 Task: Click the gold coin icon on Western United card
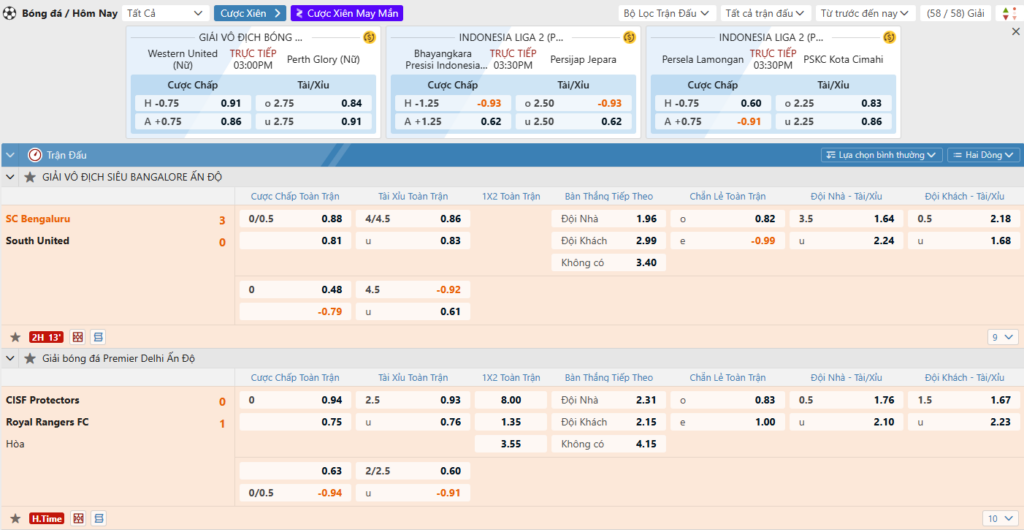point(369,37)
